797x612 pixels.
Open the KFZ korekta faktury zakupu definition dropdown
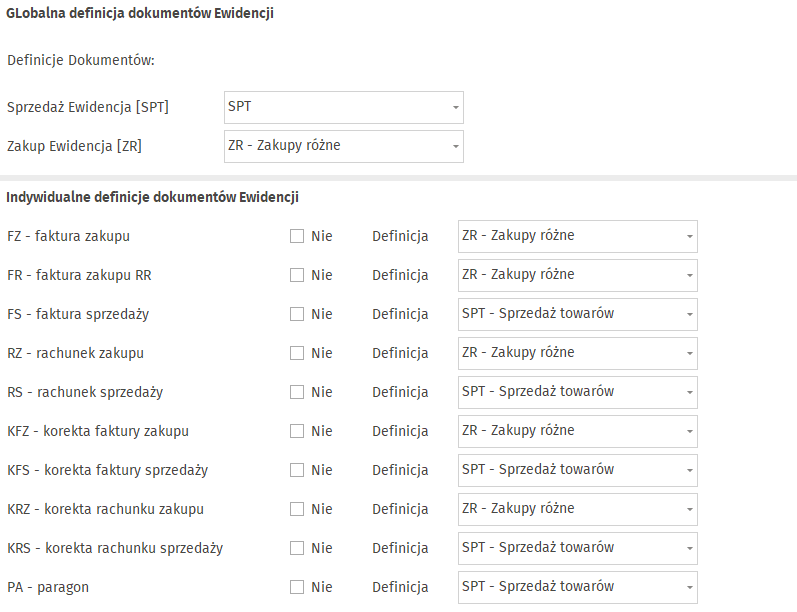(x=577, y=431)
